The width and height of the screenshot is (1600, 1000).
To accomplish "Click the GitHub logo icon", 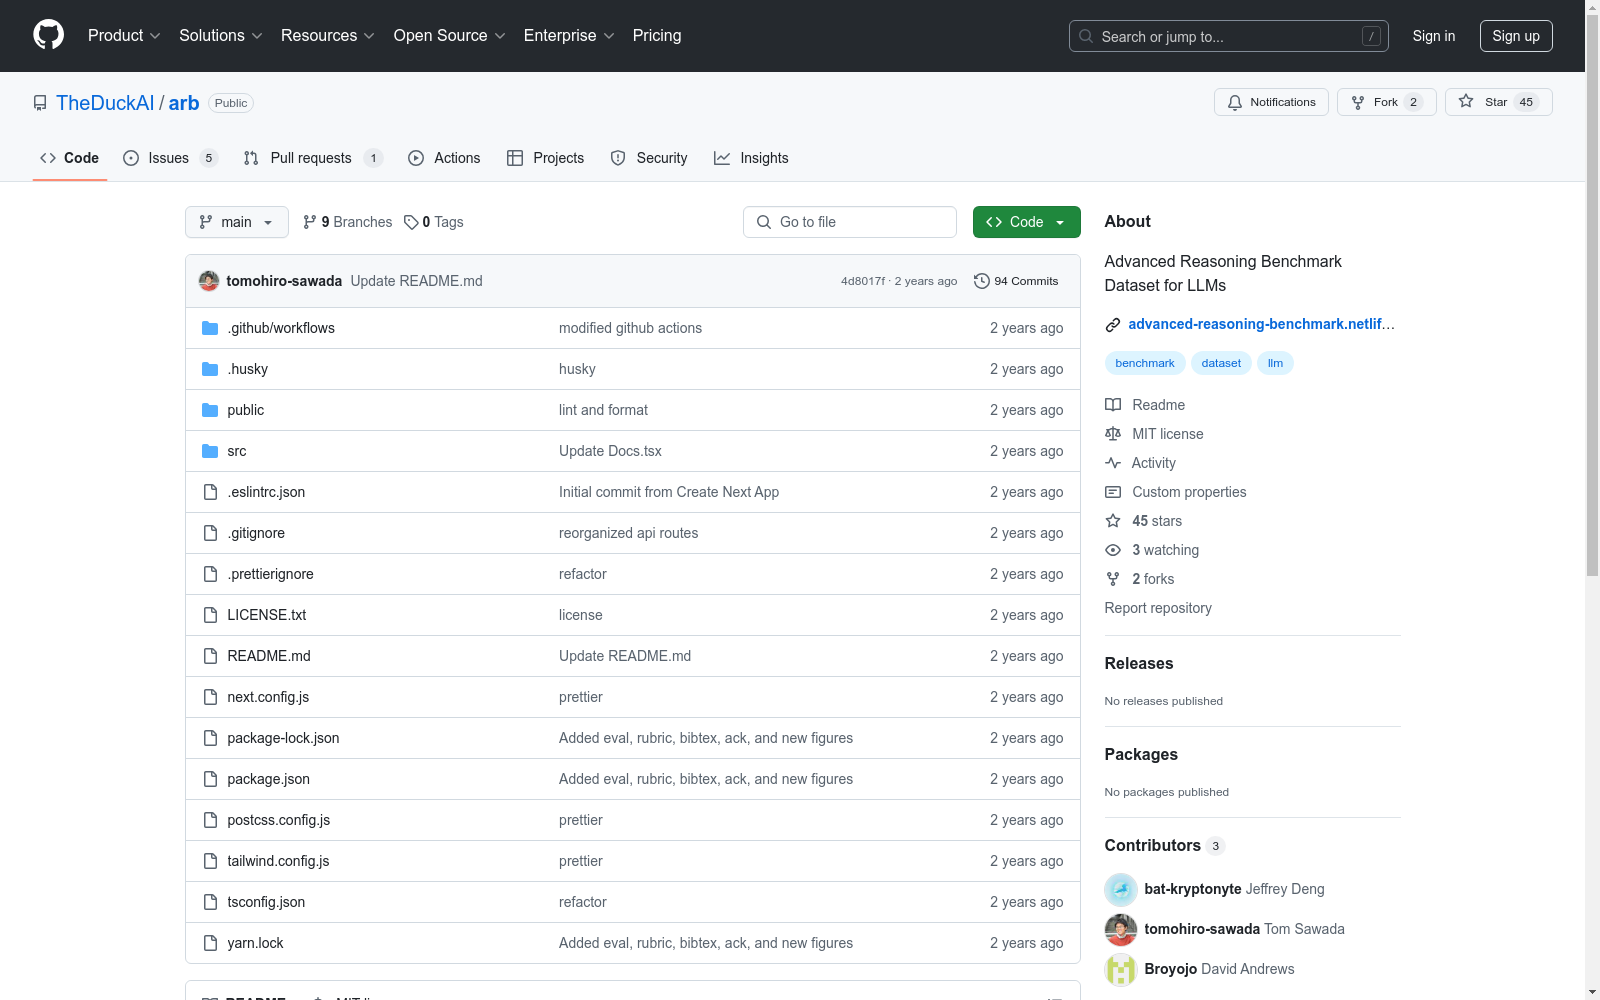I will click(x=48, y=35).
